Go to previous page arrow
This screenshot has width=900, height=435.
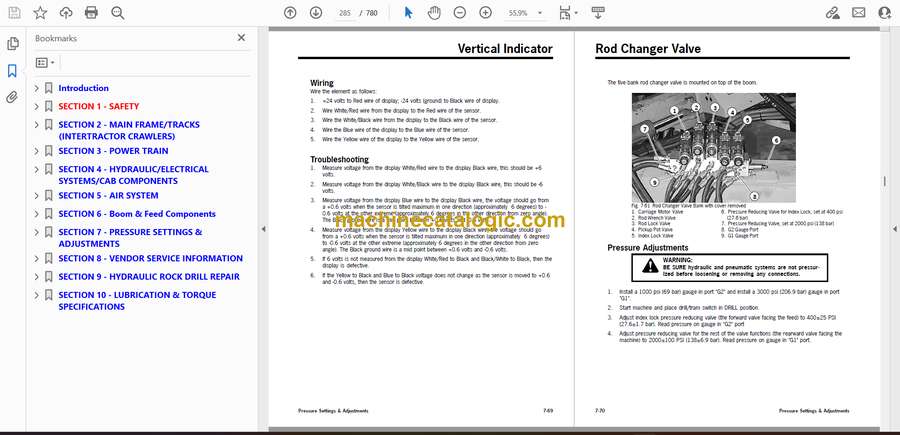click(290, 13)
